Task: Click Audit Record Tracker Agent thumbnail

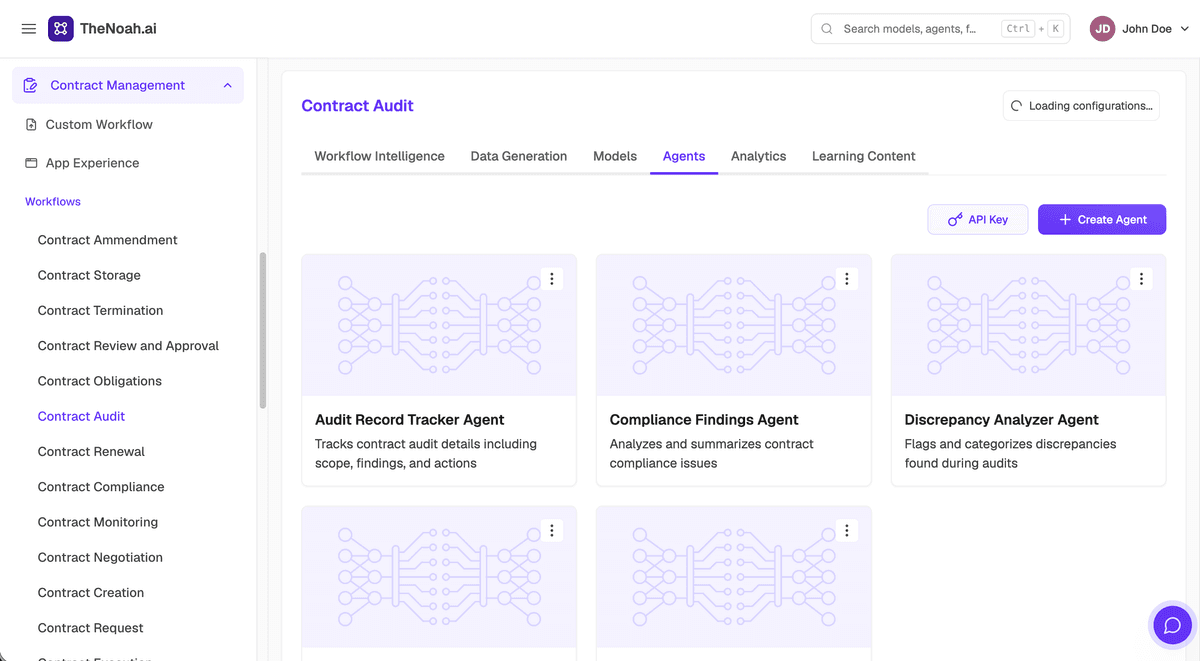Action: [439, 325]
